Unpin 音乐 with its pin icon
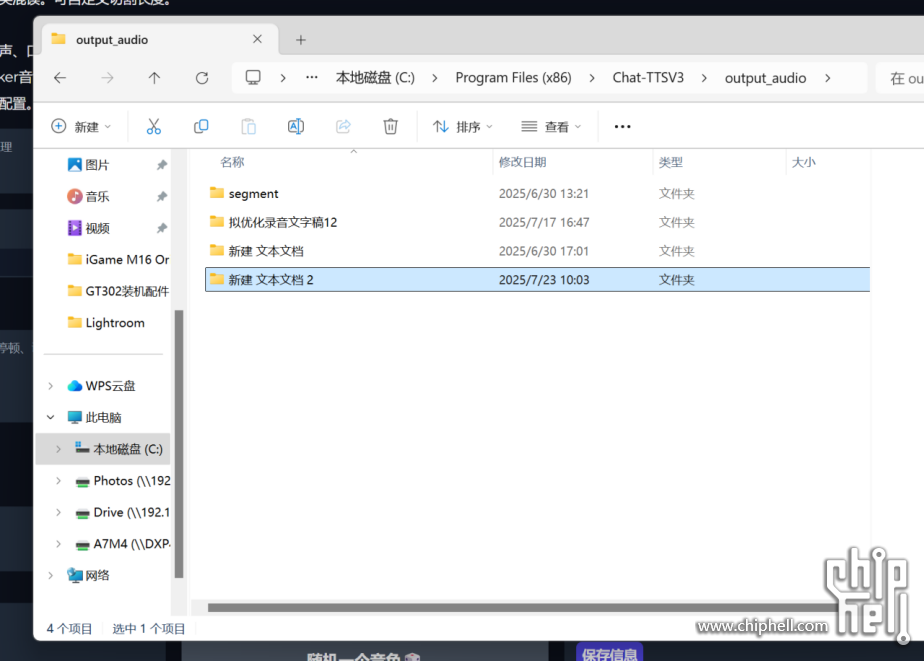This screenshot has width=924, height=661. pyautogui.click(x=161, y=197)
